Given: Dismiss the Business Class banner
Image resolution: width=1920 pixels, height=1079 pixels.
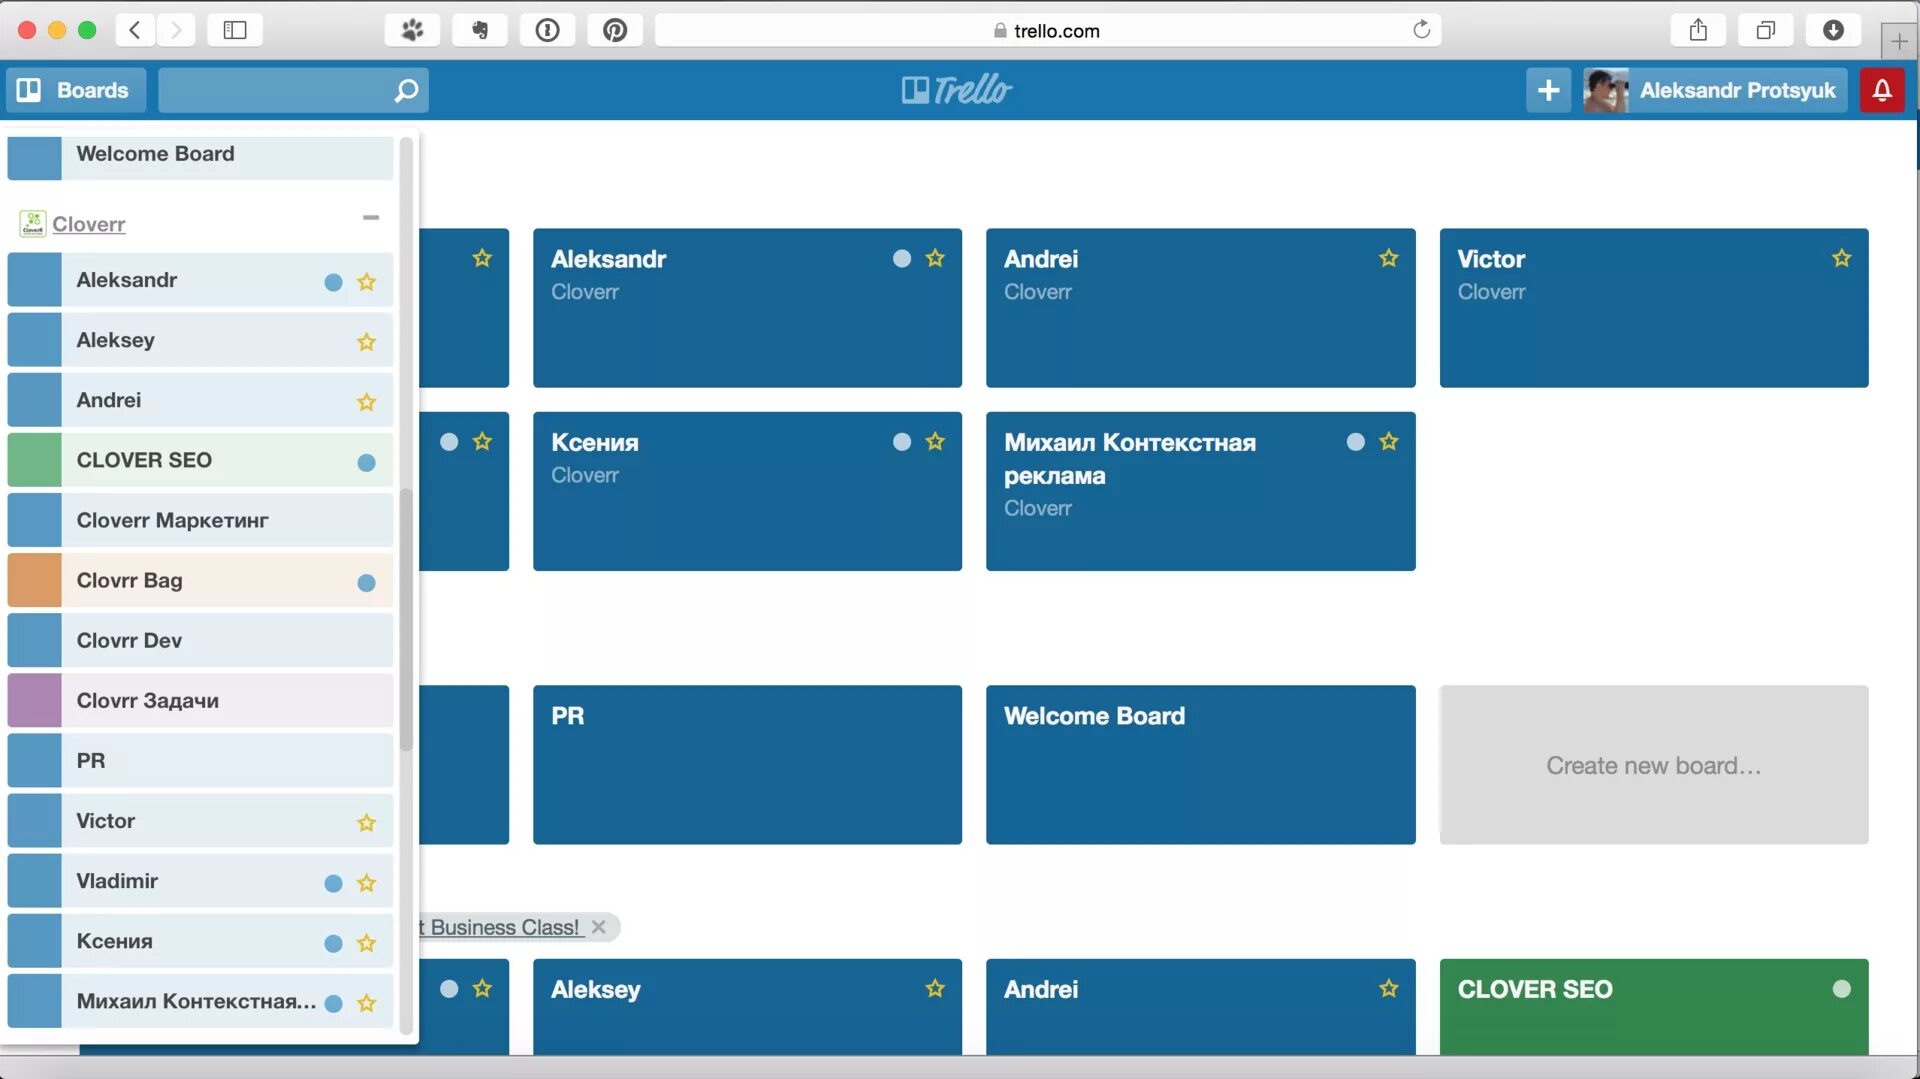Looking at the screenshot, I should (598, 927).
